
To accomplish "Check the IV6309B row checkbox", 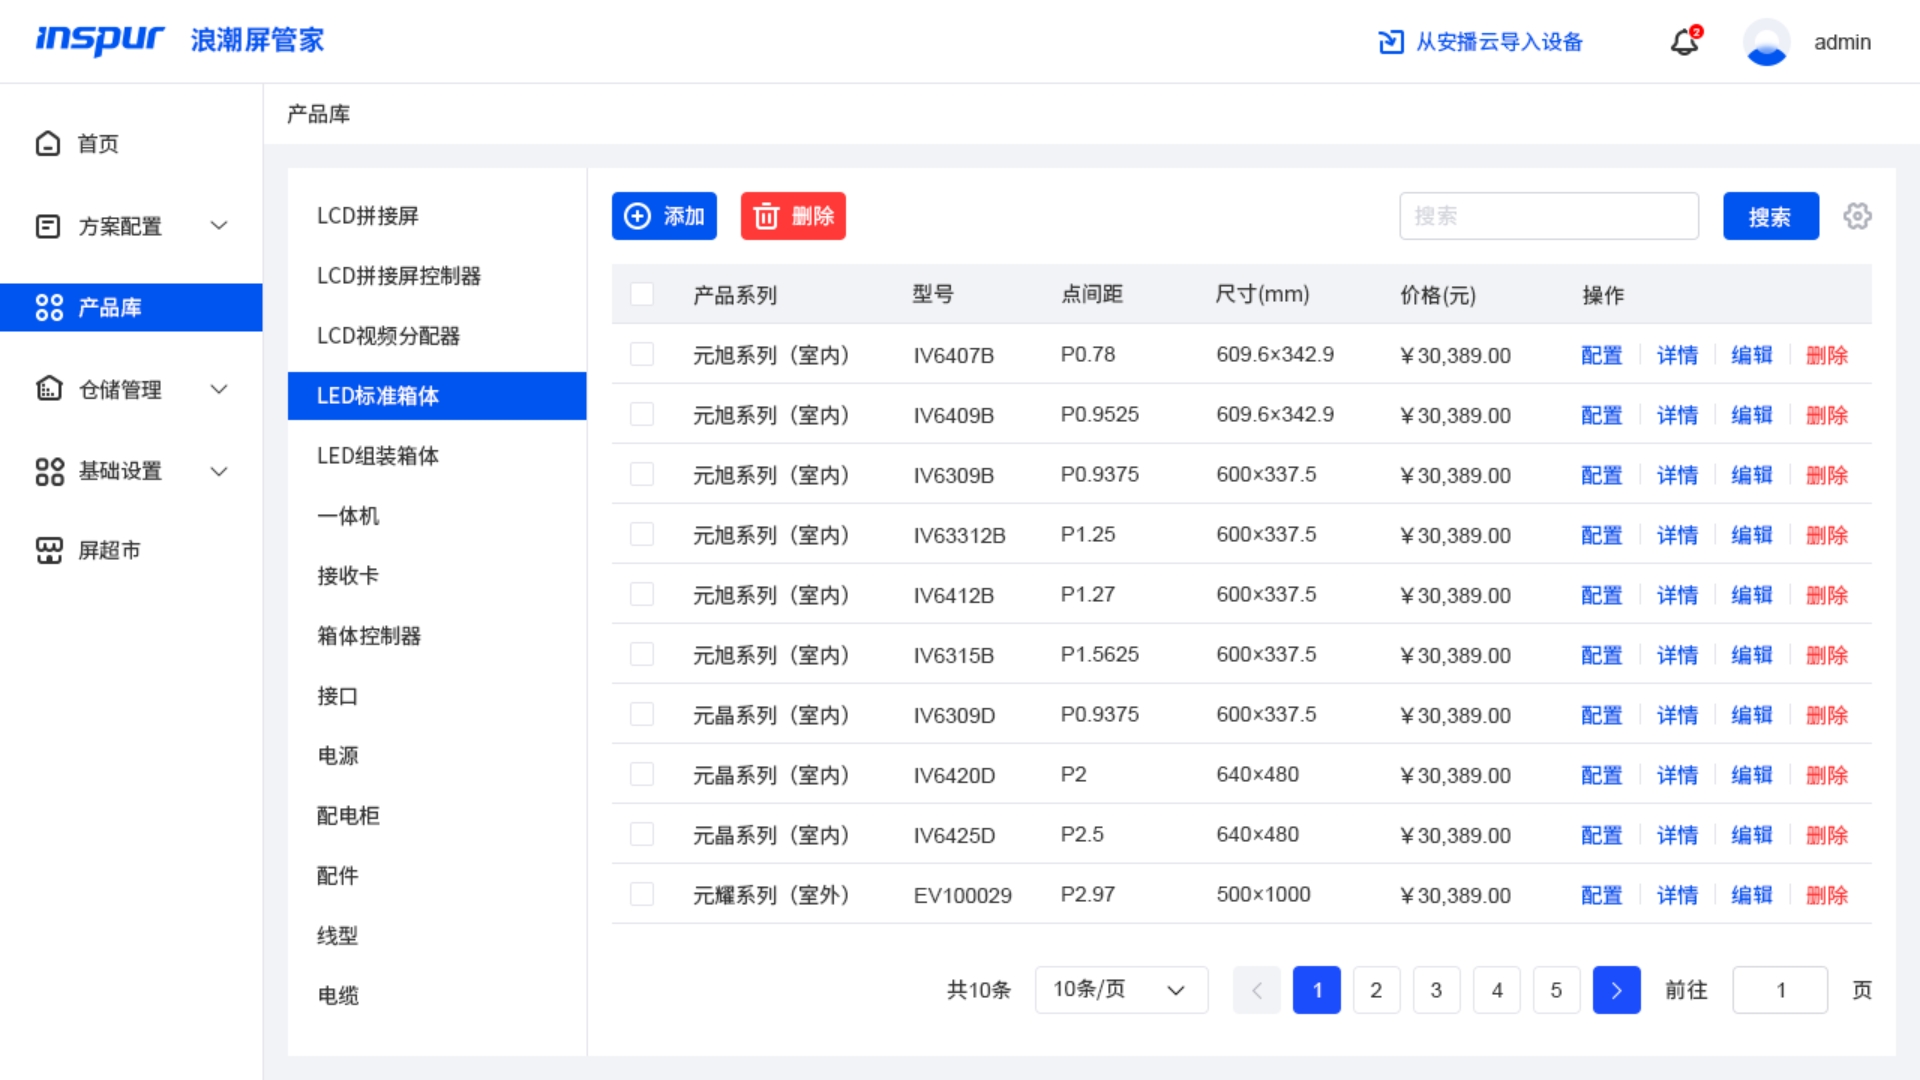I will point(642,474).
